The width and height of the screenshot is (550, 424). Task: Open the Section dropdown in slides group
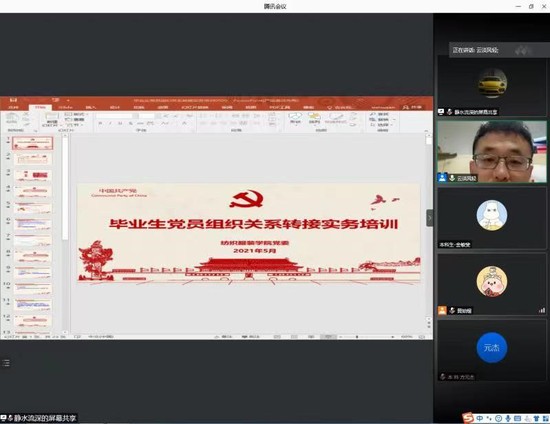coord(74,124)
